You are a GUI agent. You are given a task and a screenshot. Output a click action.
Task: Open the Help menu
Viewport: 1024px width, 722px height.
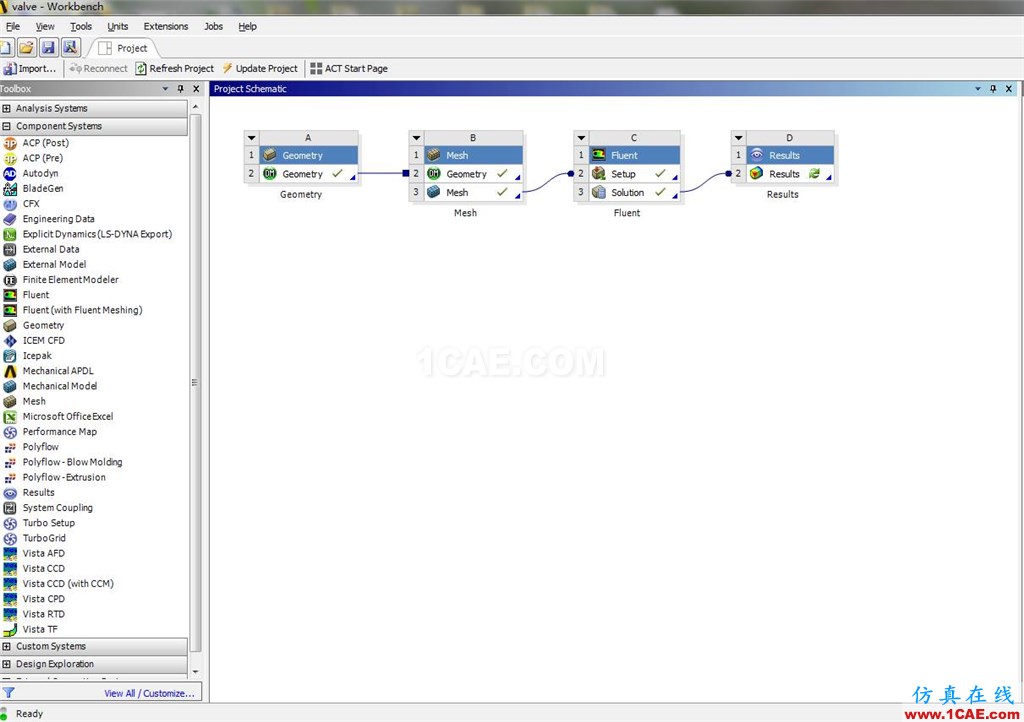(248, 26)
